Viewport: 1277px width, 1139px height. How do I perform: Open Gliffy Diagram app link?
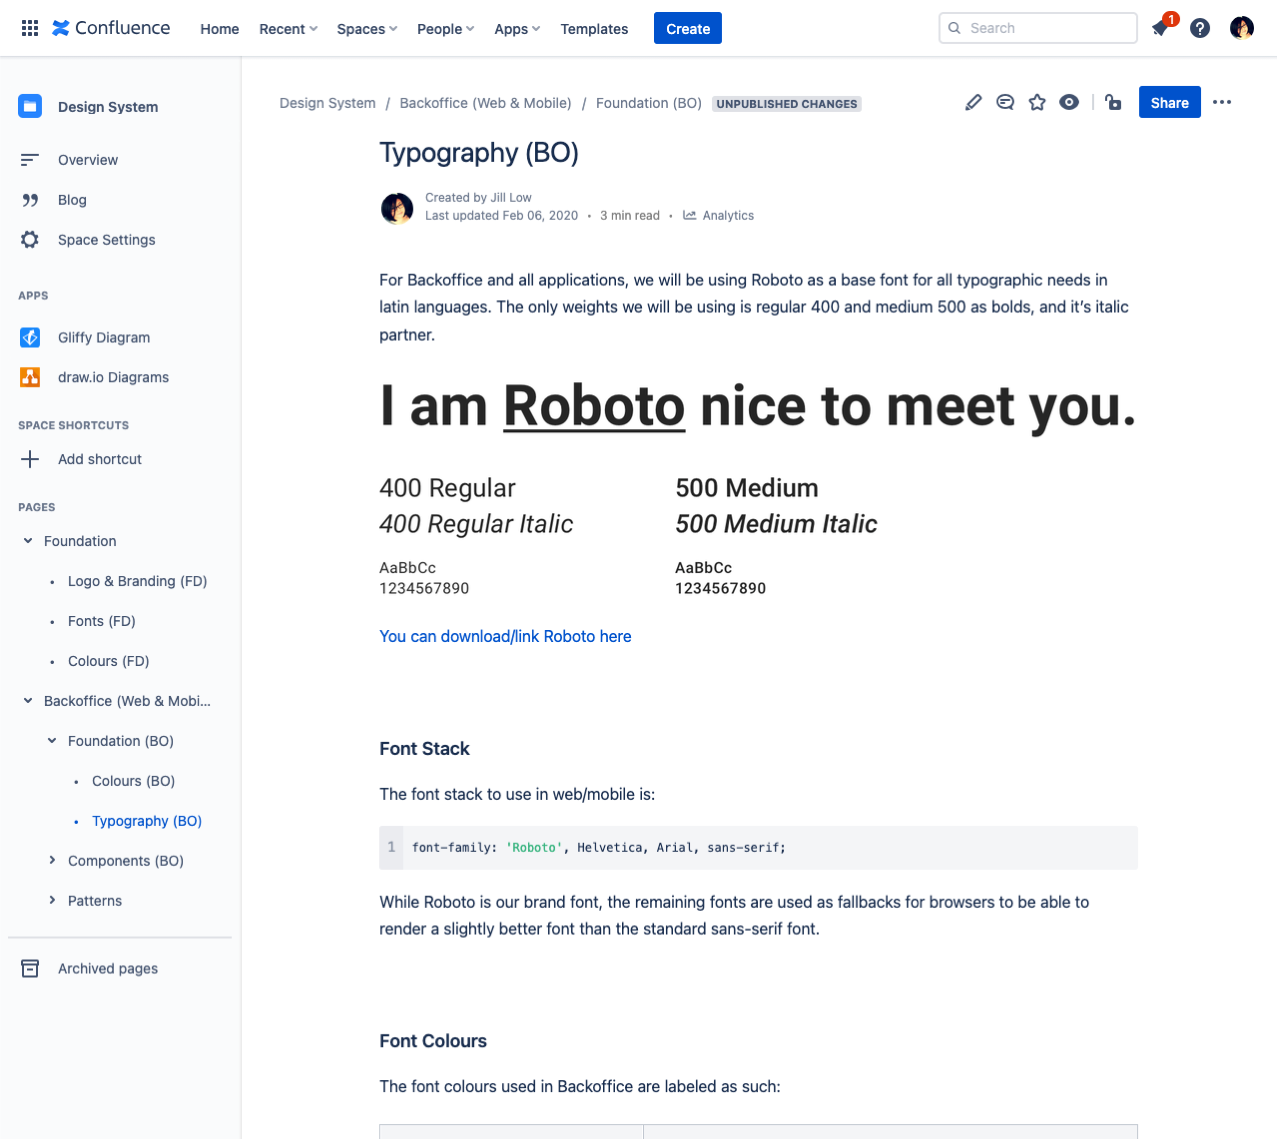tap(104, 338)
